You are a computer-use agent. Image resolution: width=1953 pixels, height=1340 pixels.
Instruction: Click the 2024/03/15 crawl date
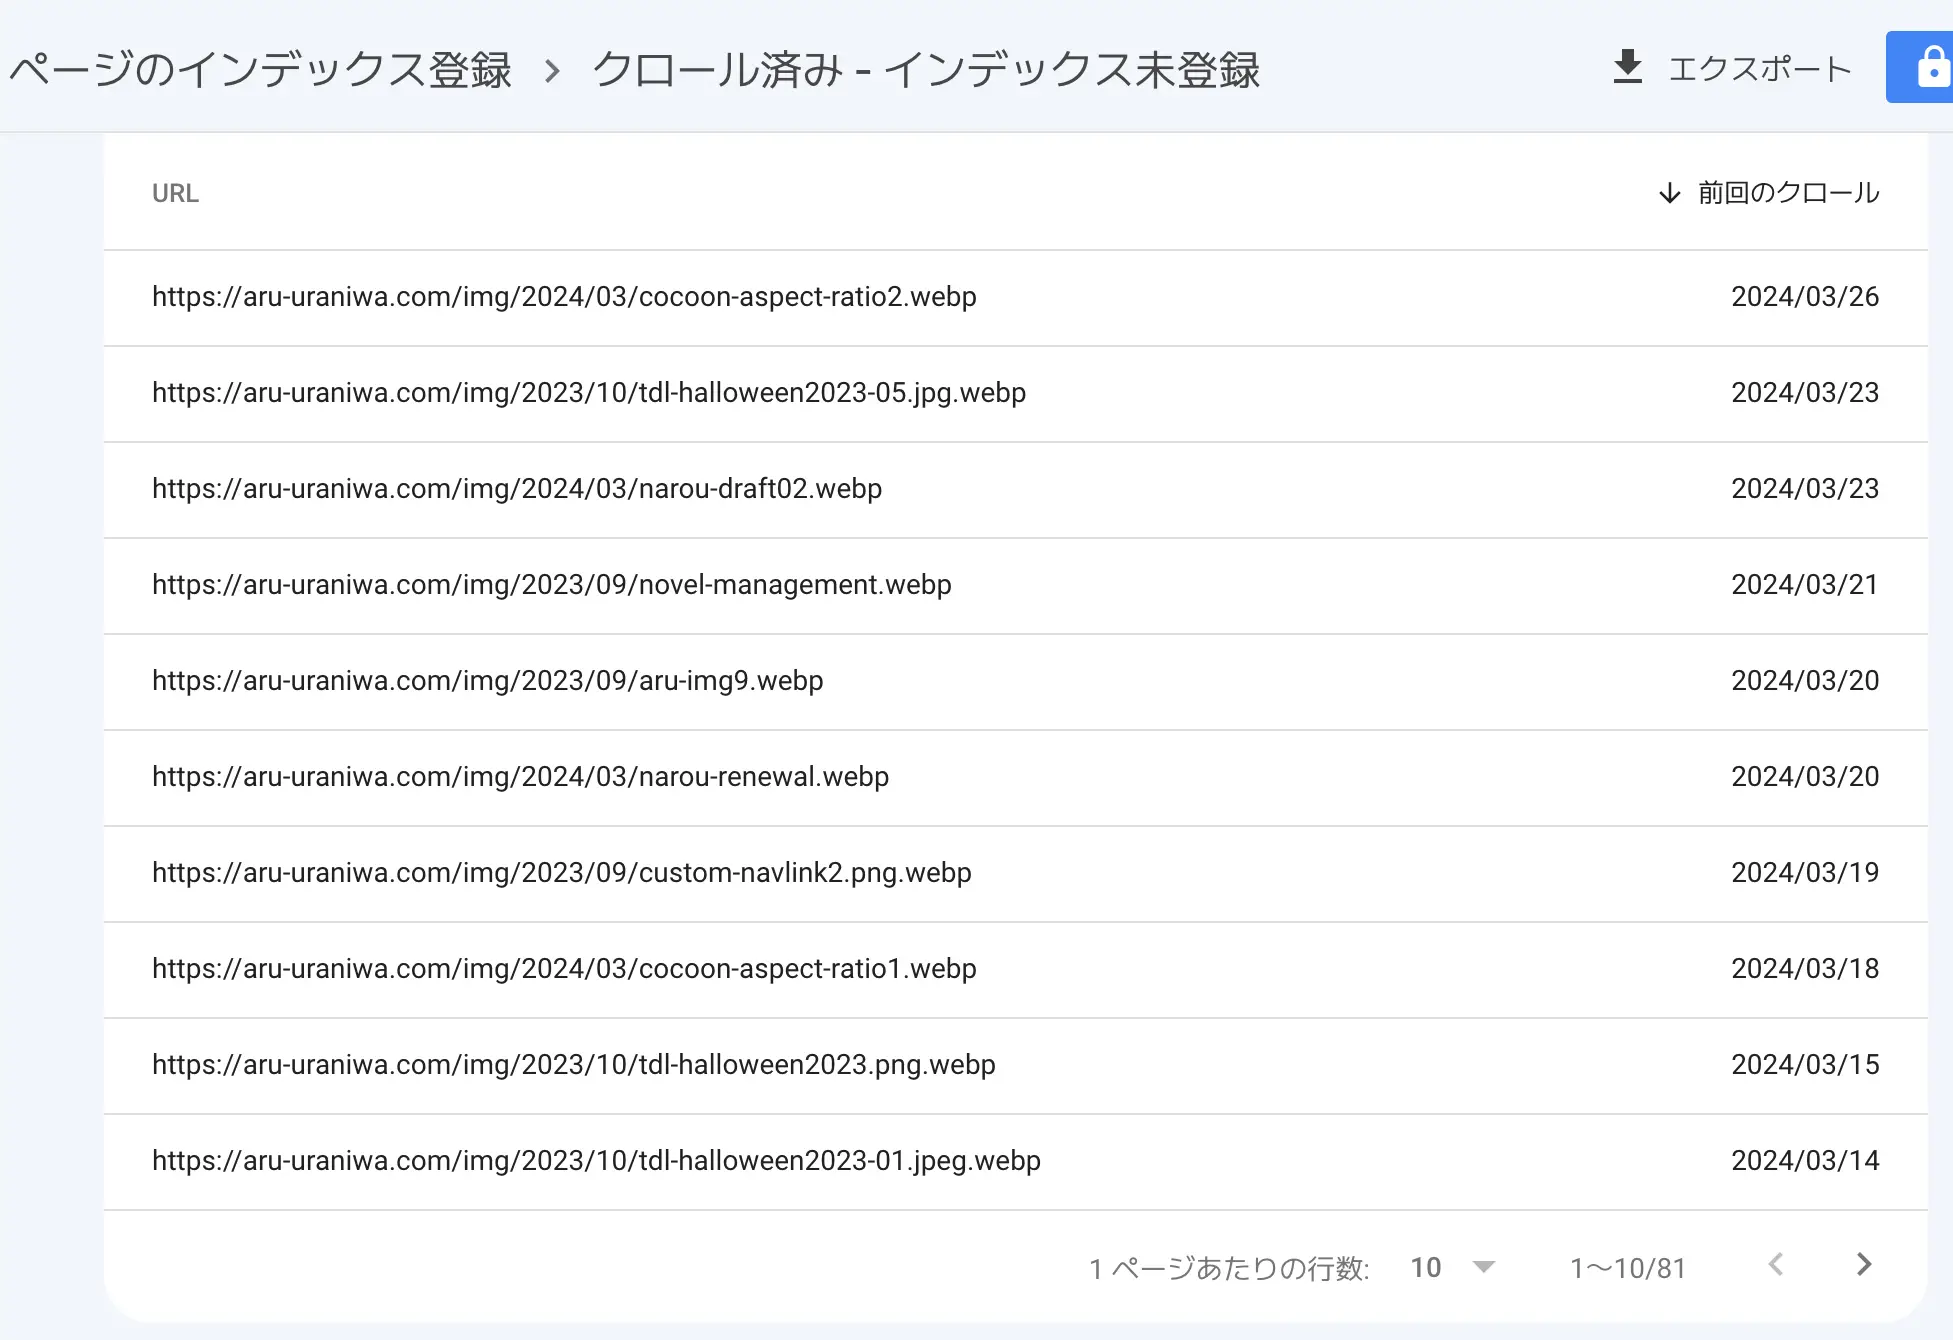1805,1065
